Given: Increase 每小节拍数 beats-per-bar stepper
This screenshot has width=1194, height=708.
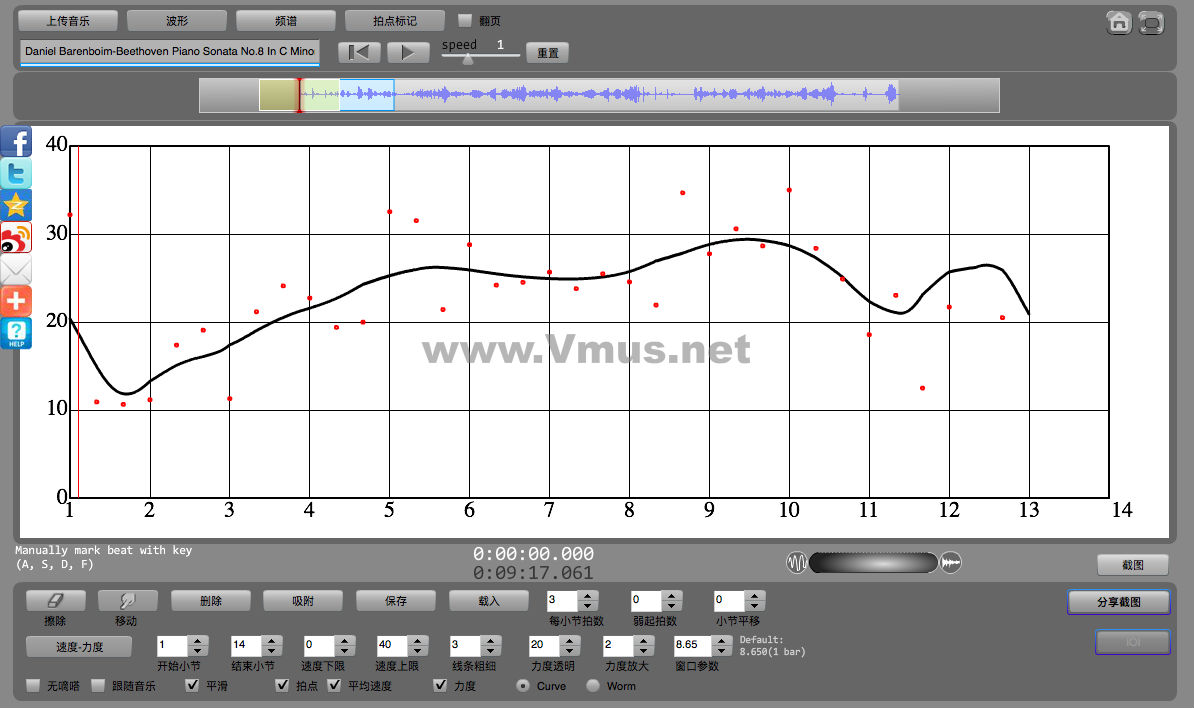Looking at the screenshot, I should click(588, 596).
